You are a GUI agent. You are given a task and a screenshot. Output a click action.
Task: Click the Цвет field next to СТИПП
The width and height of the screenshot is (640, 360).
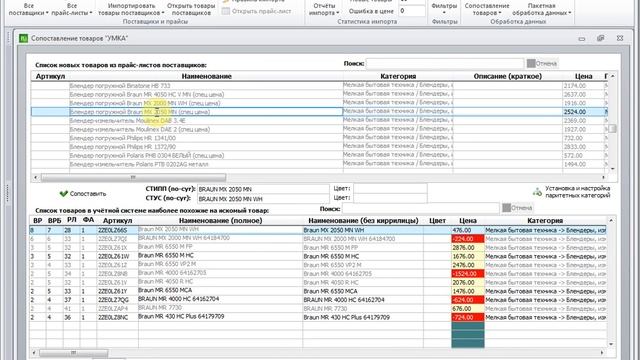(x=390, y=189)
